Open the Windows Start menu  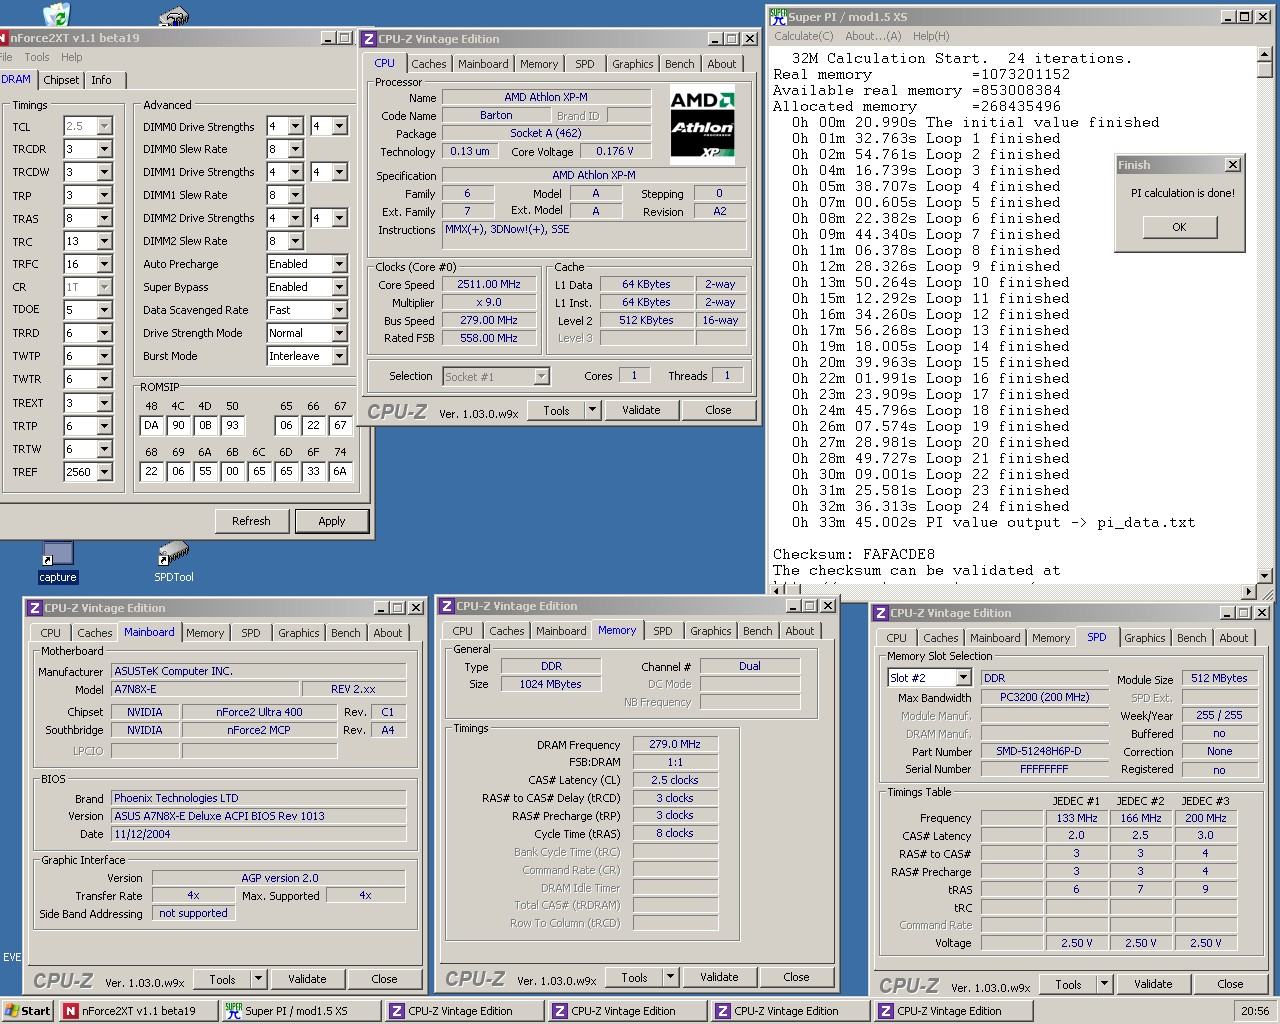coord(28,1011)
